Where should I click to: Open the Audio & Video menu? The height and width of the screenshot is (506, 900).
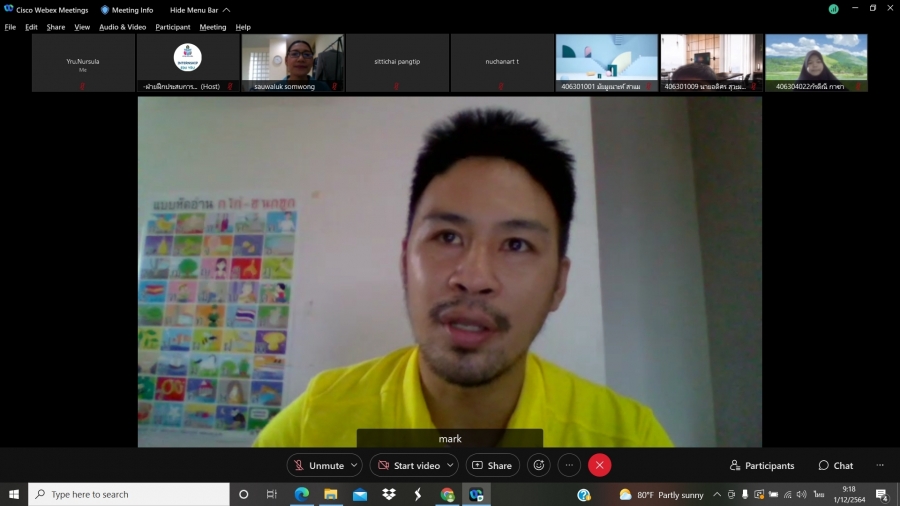(x=122, y=27)
